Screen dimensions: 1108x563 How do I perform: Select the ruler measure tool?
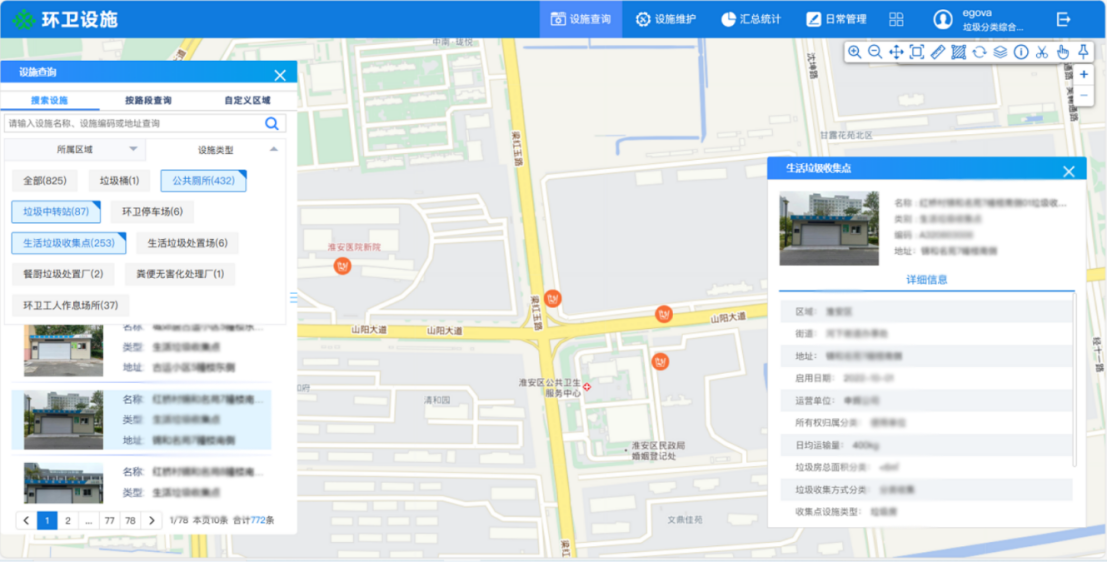point(937,52)
